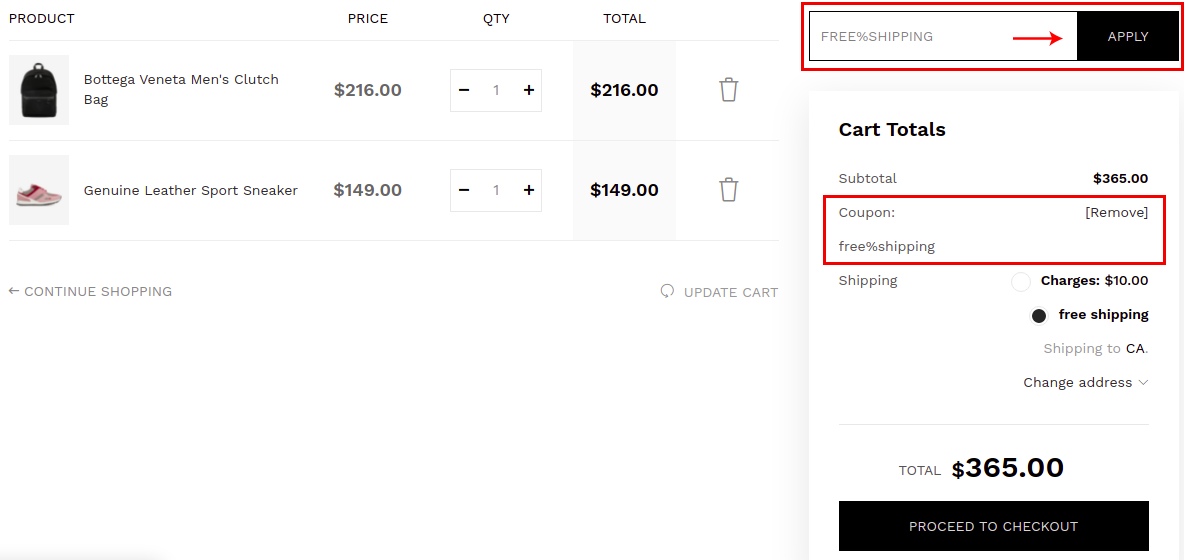The width and height of the screenshot is (1184, 560).
Task: Remove Genuine Leather Sport Sneaker with trash icon
Action: pyautogui.click(x=728, y=190)
